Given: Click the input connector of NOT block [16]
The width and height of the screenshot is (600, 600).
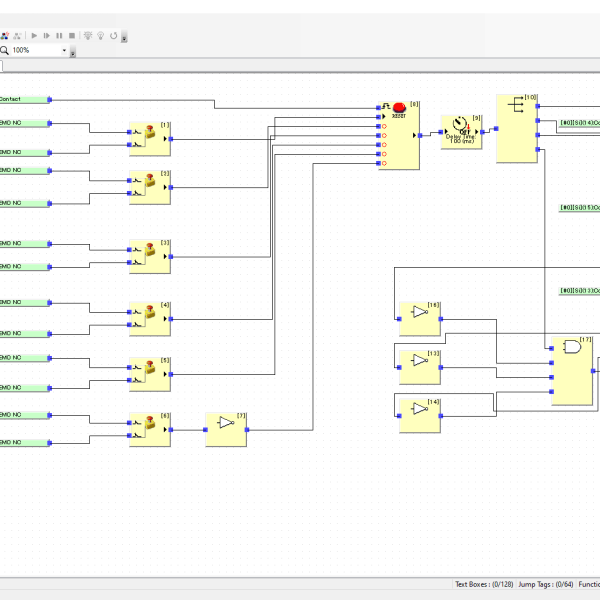Looking at the screenshot, I should (x=399, y=319).
